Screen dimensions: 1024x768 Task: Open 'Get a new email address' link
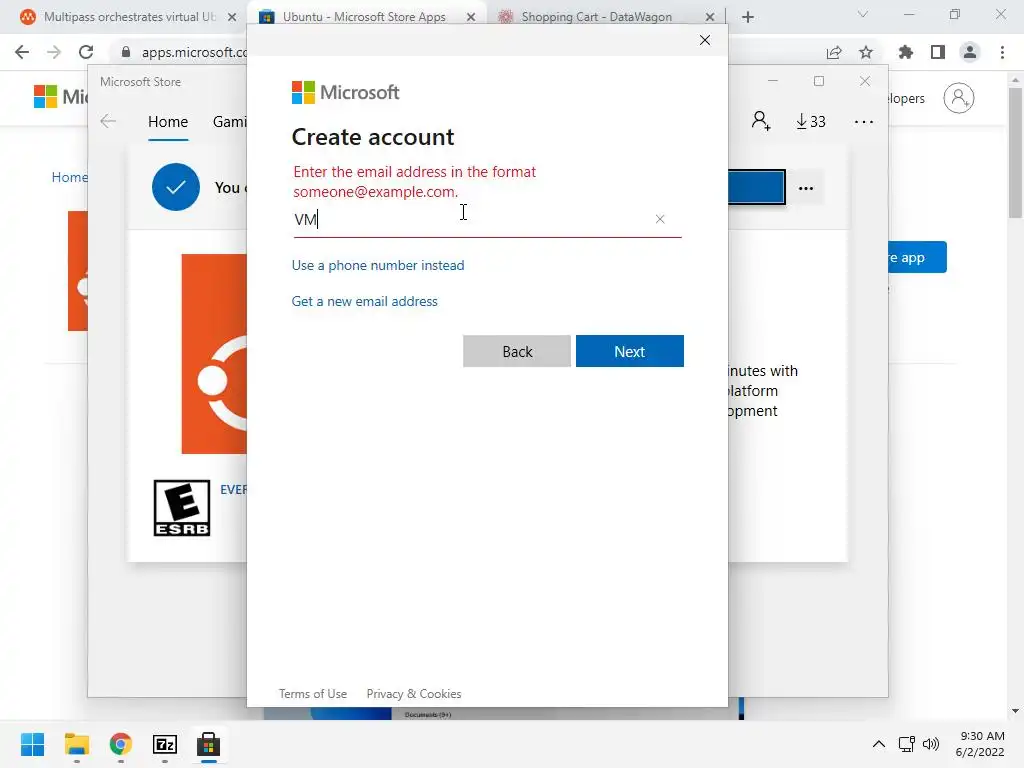(364, 301)
